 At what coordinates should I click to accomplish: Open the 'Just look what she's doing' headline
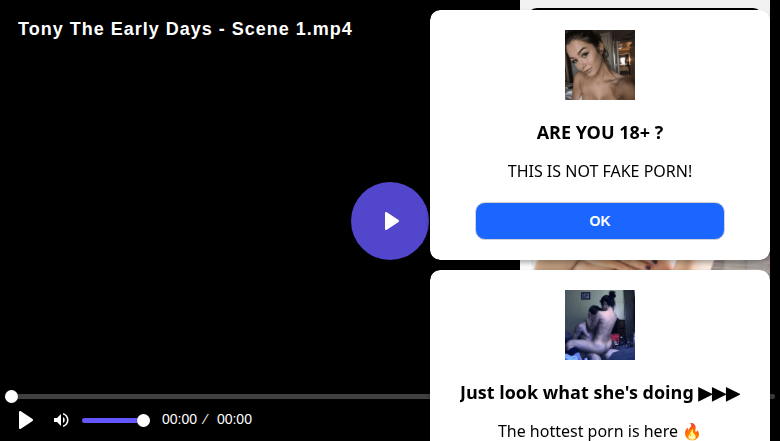coord(577,393)
